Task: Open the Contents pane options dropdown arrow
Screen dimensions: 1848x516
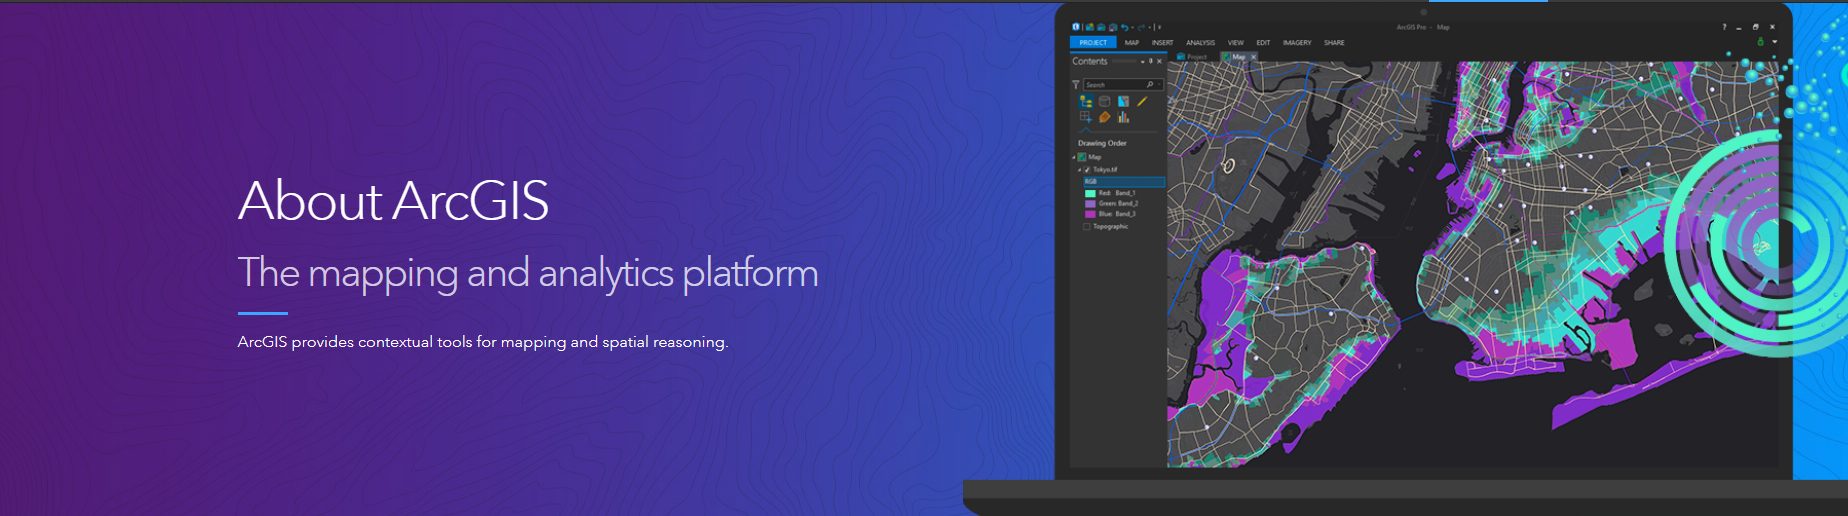Action: click(1142, 62)
